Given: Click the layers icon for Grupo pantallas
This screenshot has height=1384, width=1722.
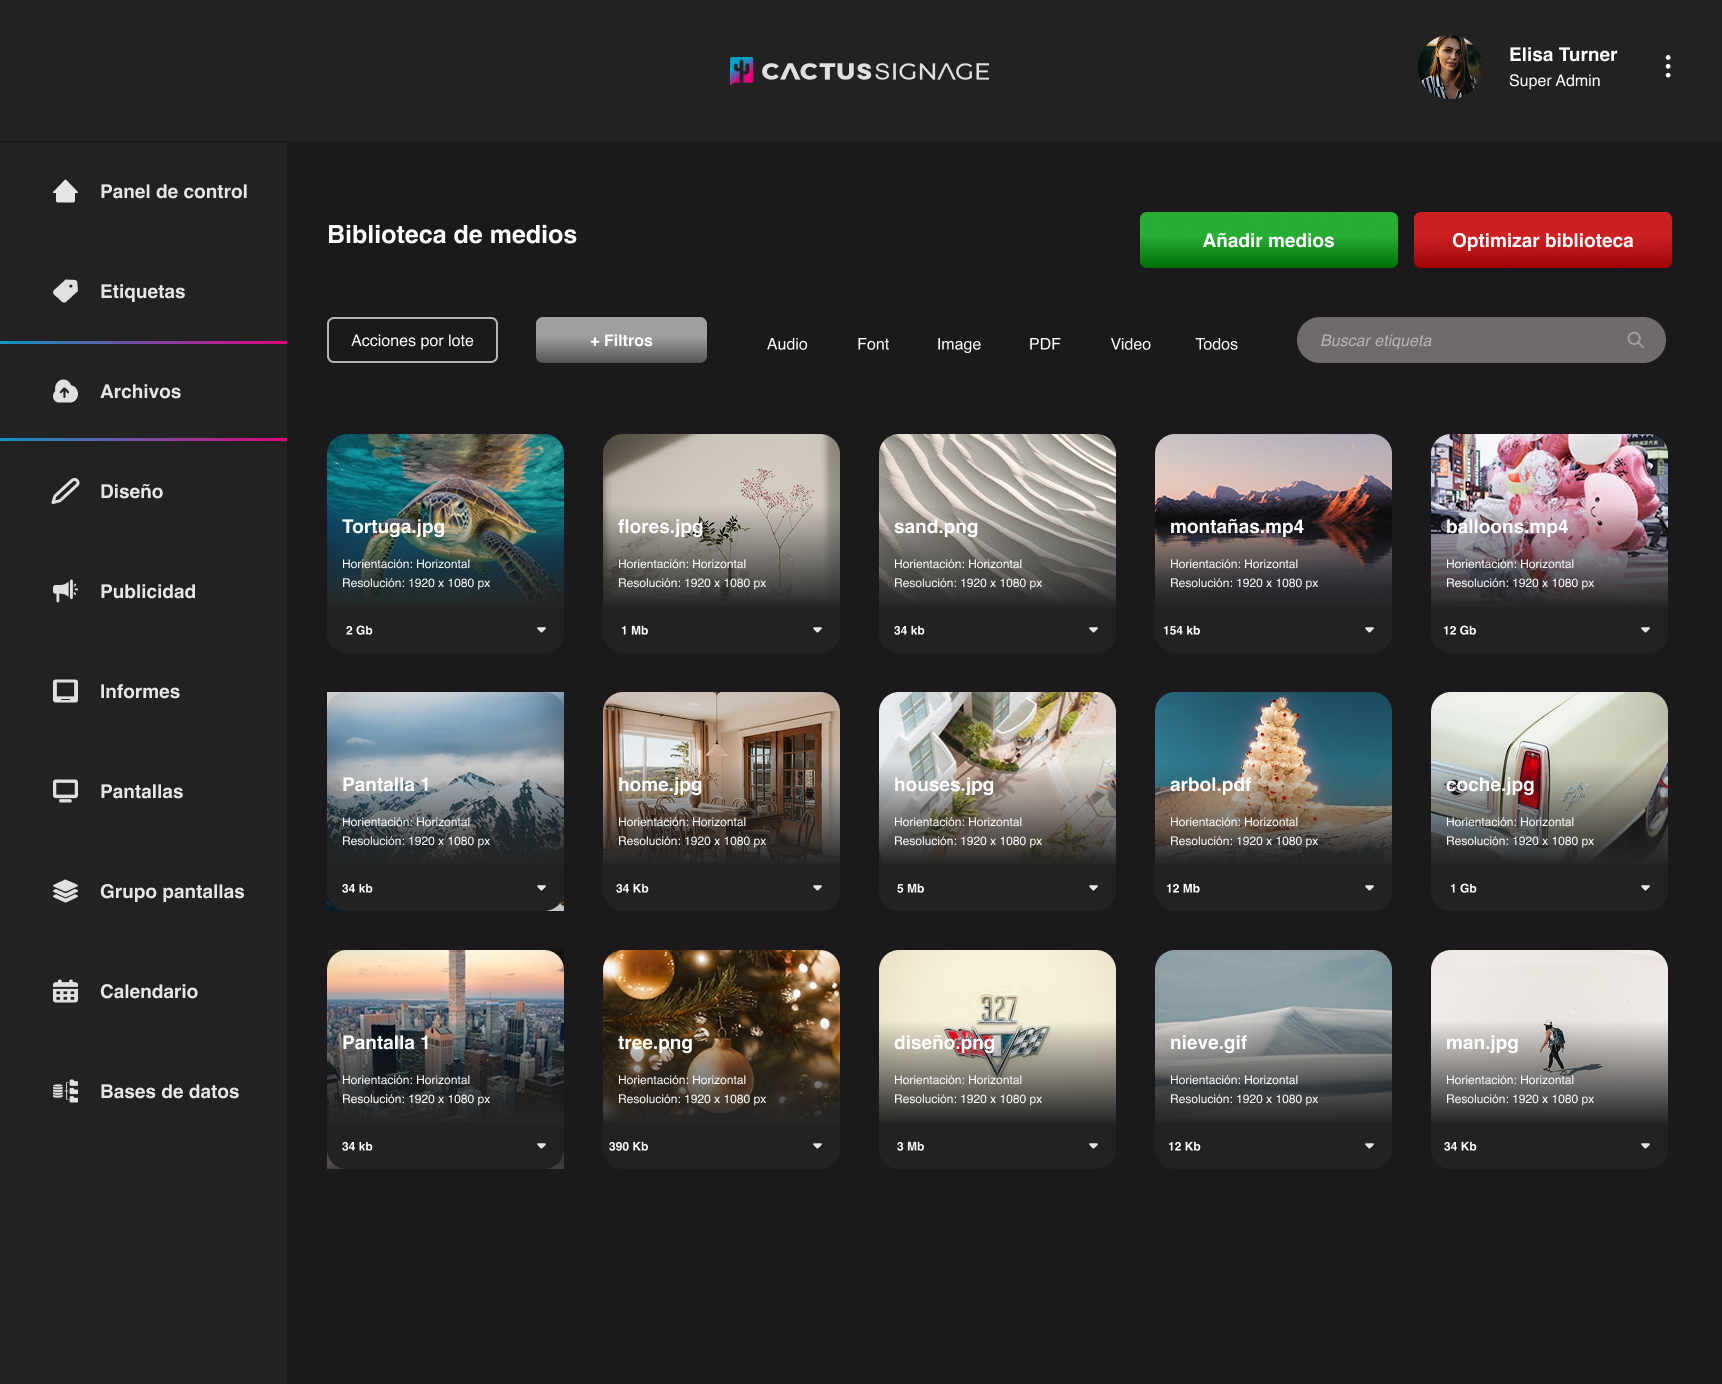Looking at the screenshot, I should (65, 891).
